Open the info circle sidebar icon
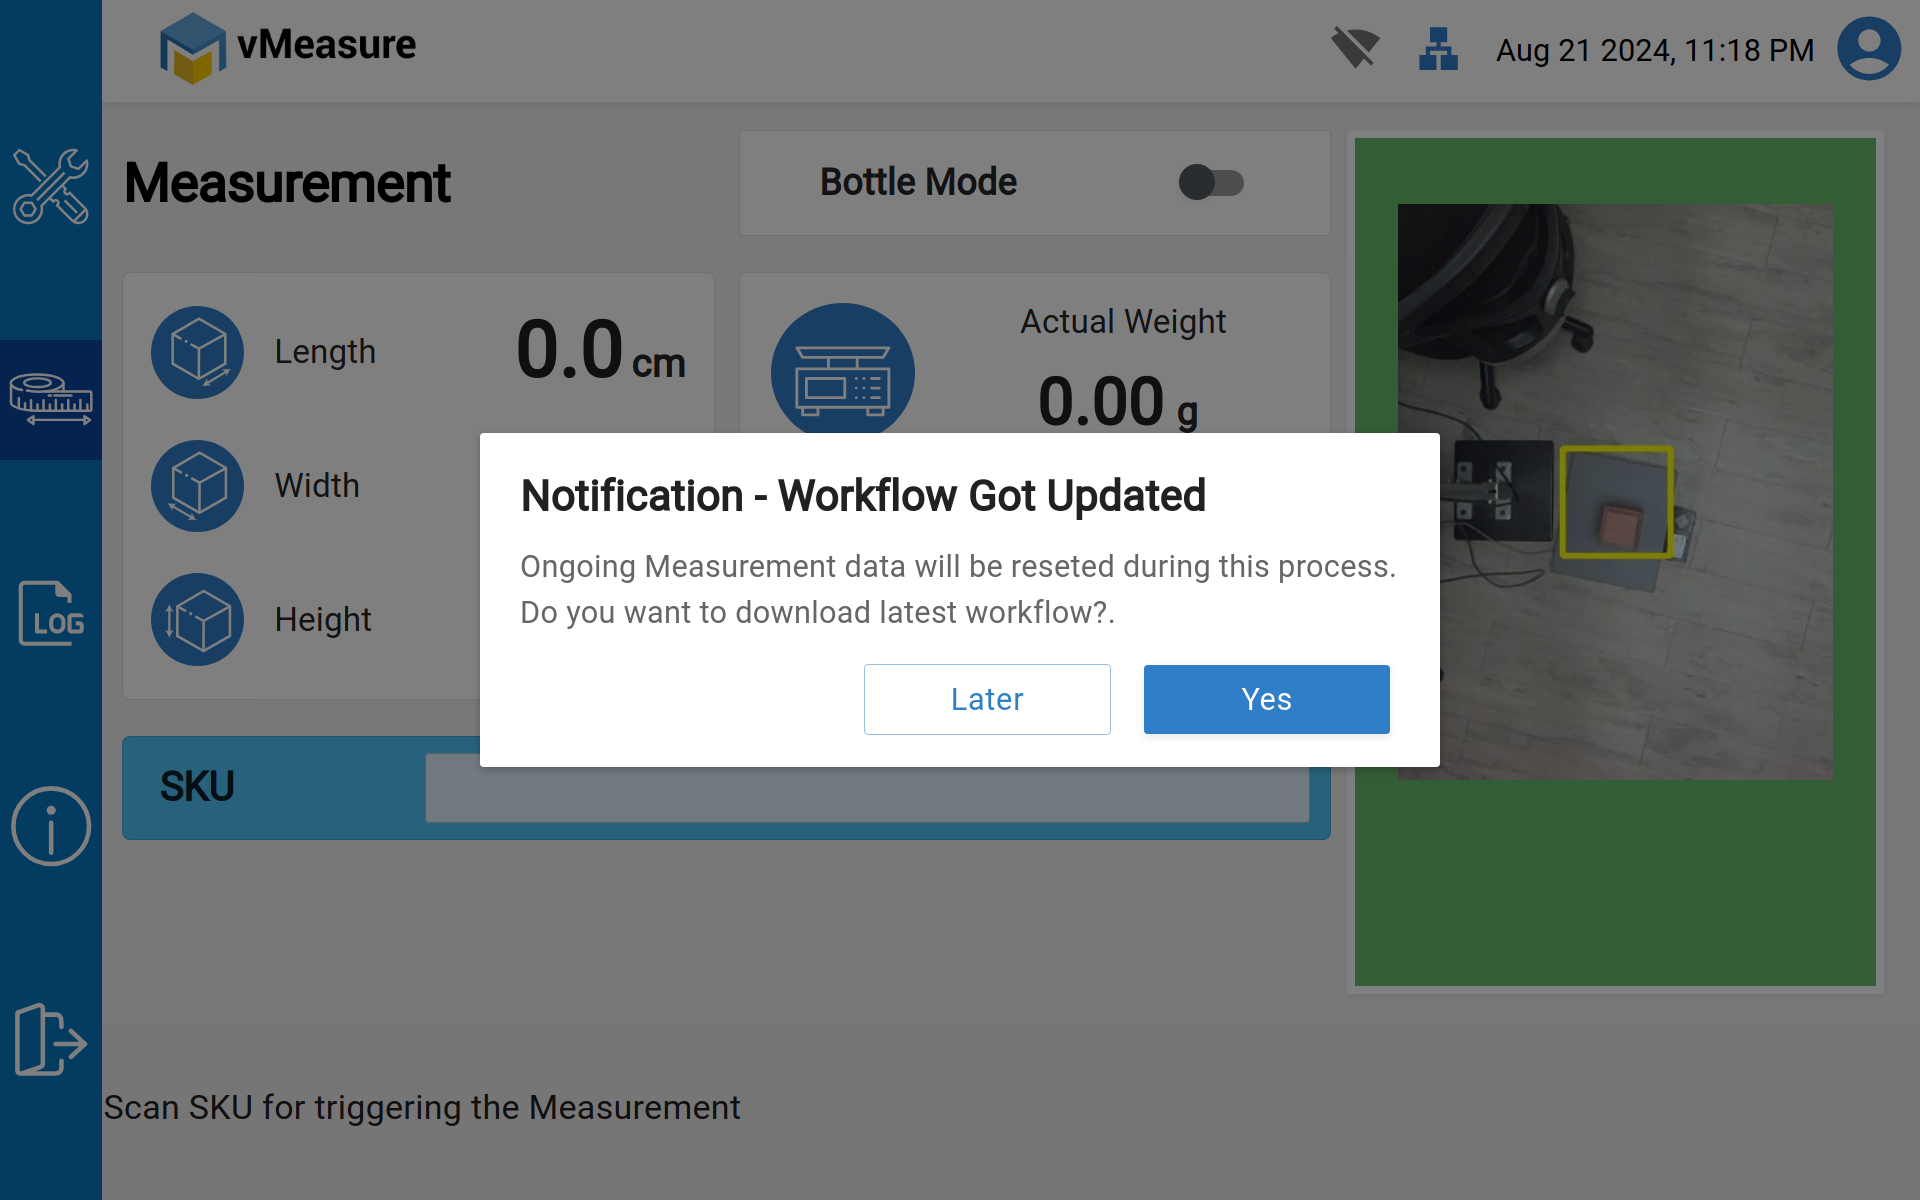The width and height of the screenshot is (1920, 1200). pos(50,826)
